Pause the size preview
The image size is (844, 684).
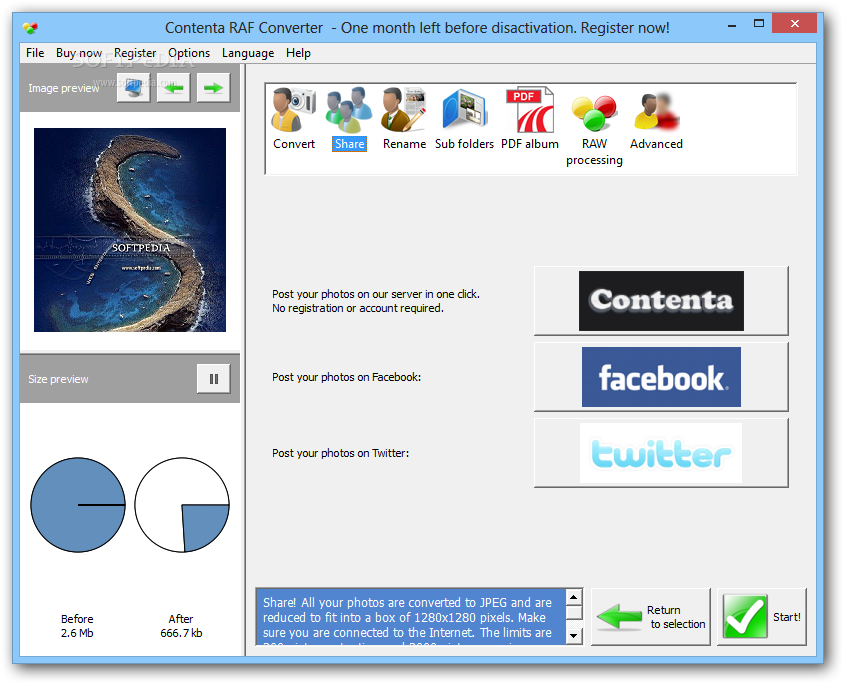pos(214,379)
